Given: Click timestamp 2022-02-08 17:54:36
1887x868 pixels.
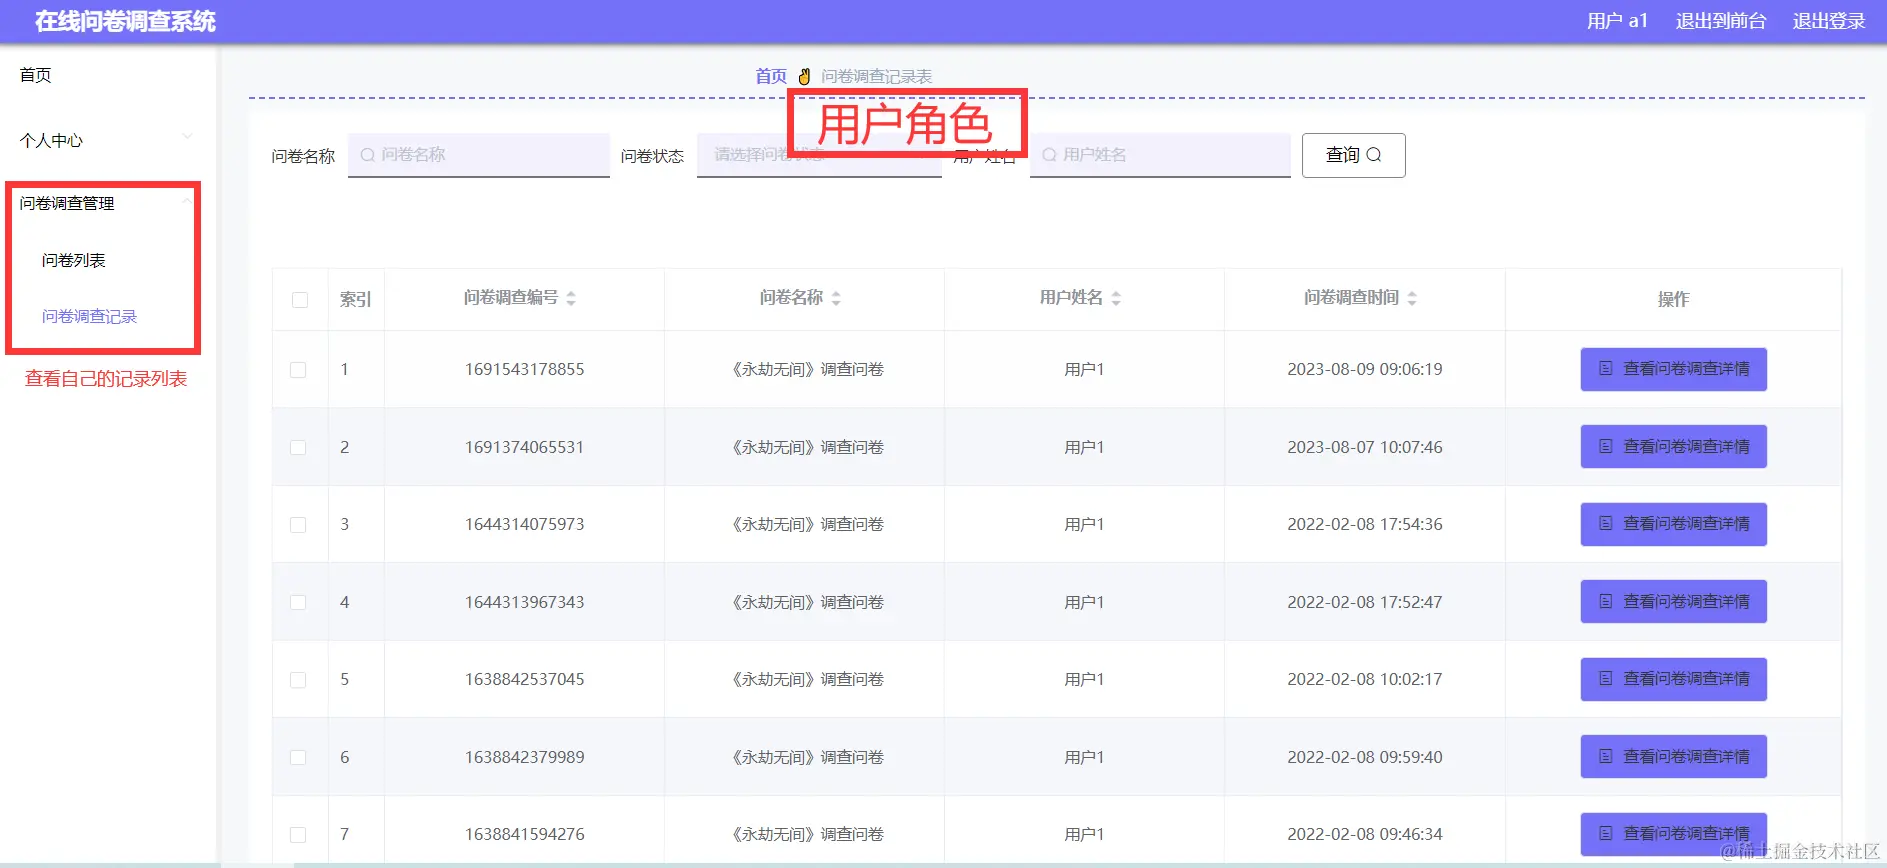Looking at the screenshot, I should tap(1365, 524).
